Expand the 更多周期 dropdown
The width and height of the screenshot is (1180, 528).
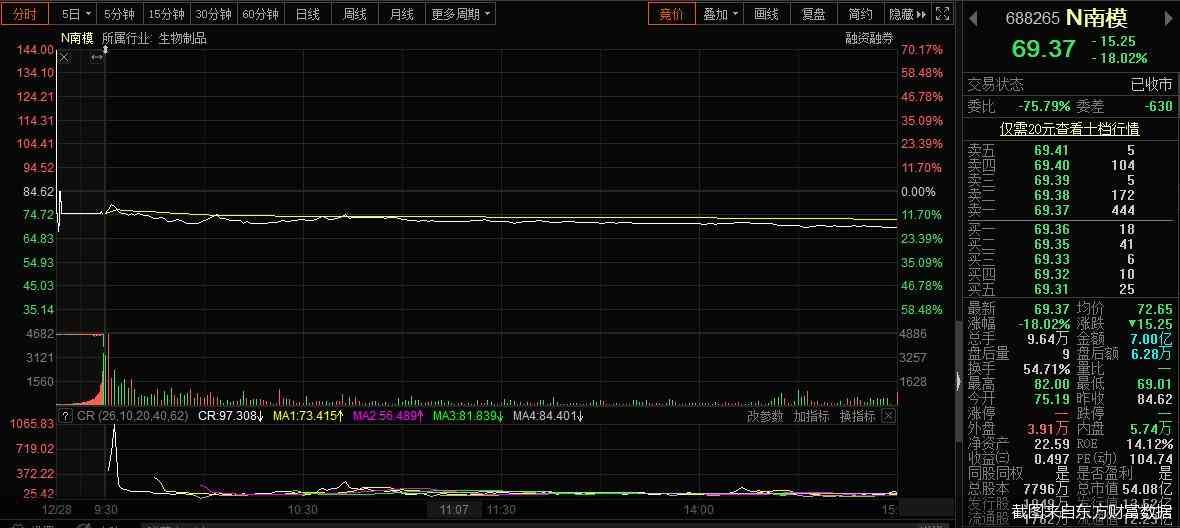pyautogui.click(x=461, y=14)
